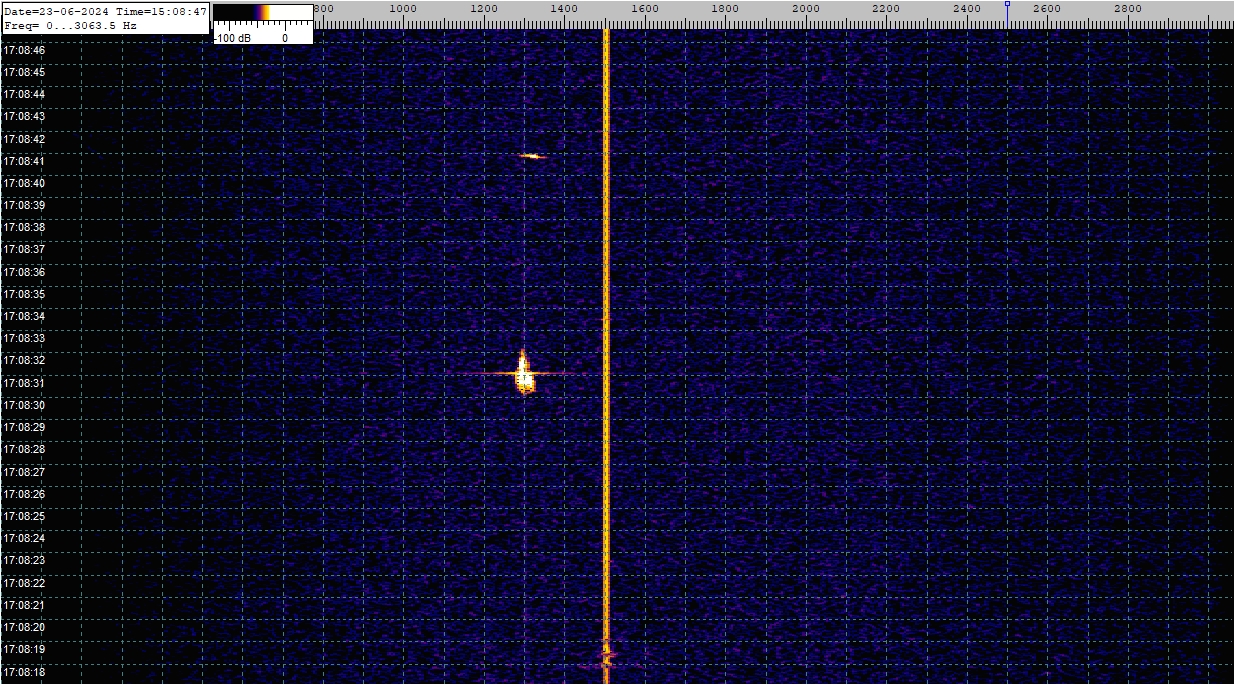1235x685 pixels.
Task: Click the small signal blip at 17:08:41
Action: 532,156
